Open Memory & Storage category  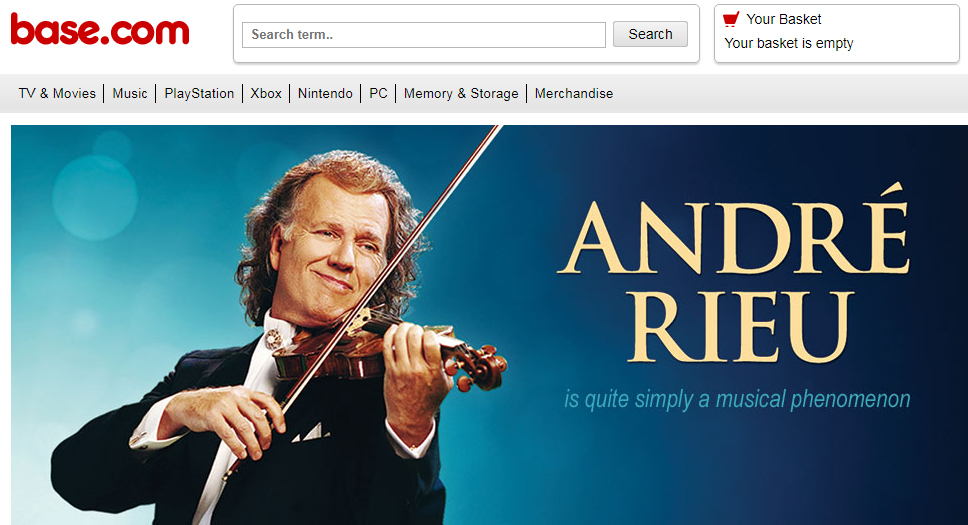point(461,93)
